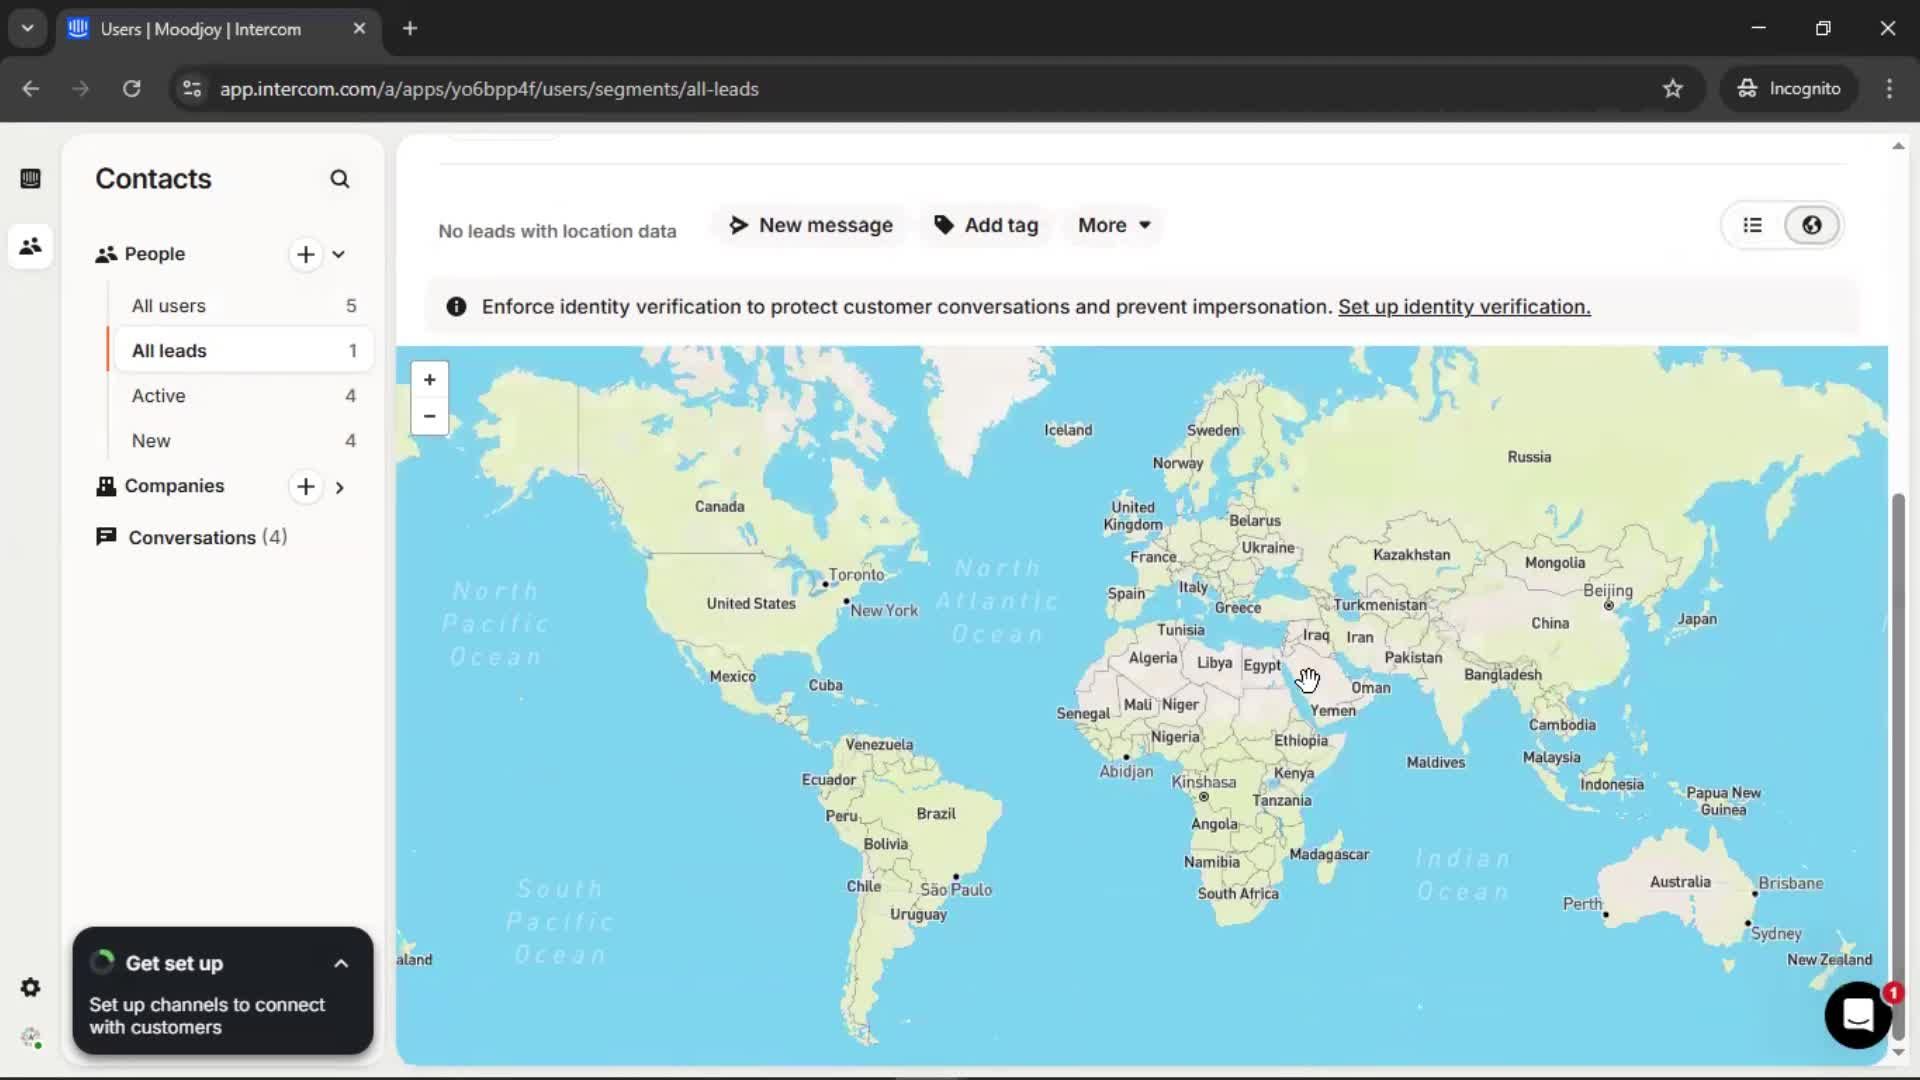Click the 'No leads with location data' text
1920x1080 pixels.
(x=557, y=231)
